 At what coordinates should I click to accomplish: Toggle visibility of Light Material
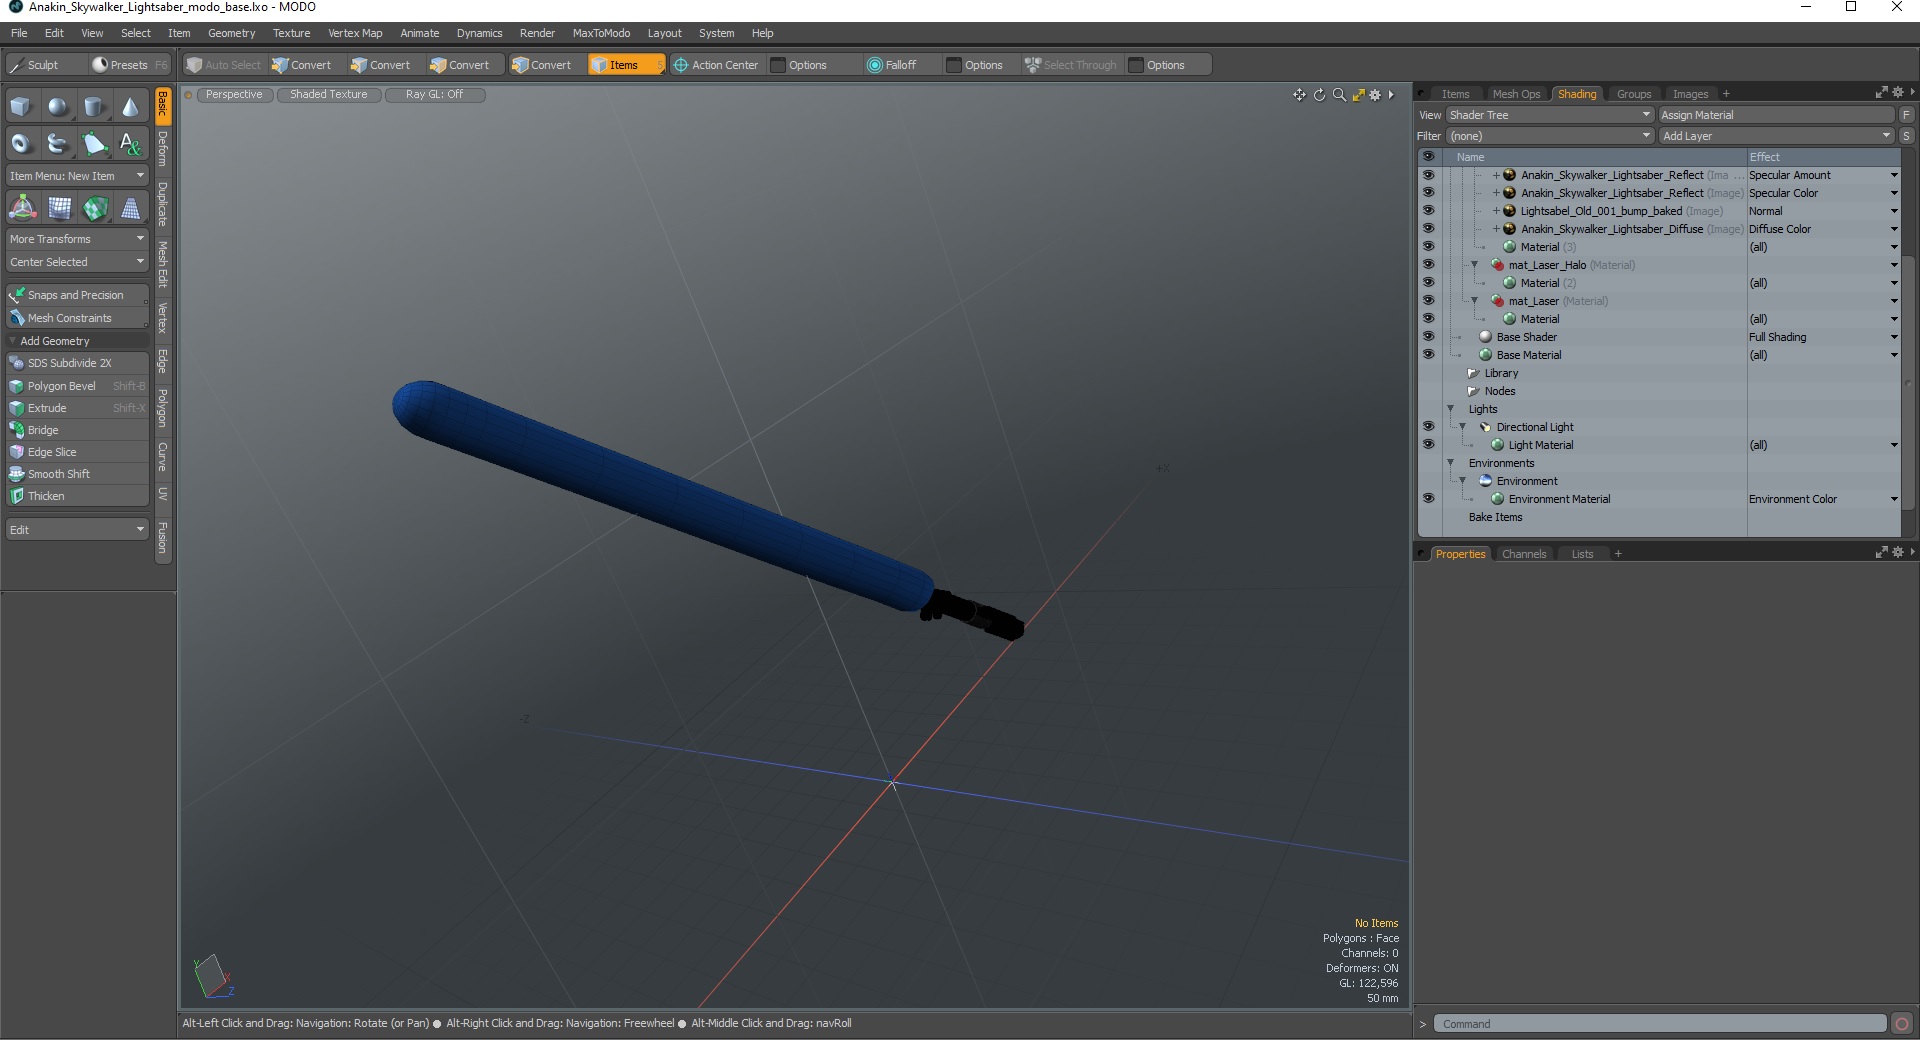point(1428,445)
